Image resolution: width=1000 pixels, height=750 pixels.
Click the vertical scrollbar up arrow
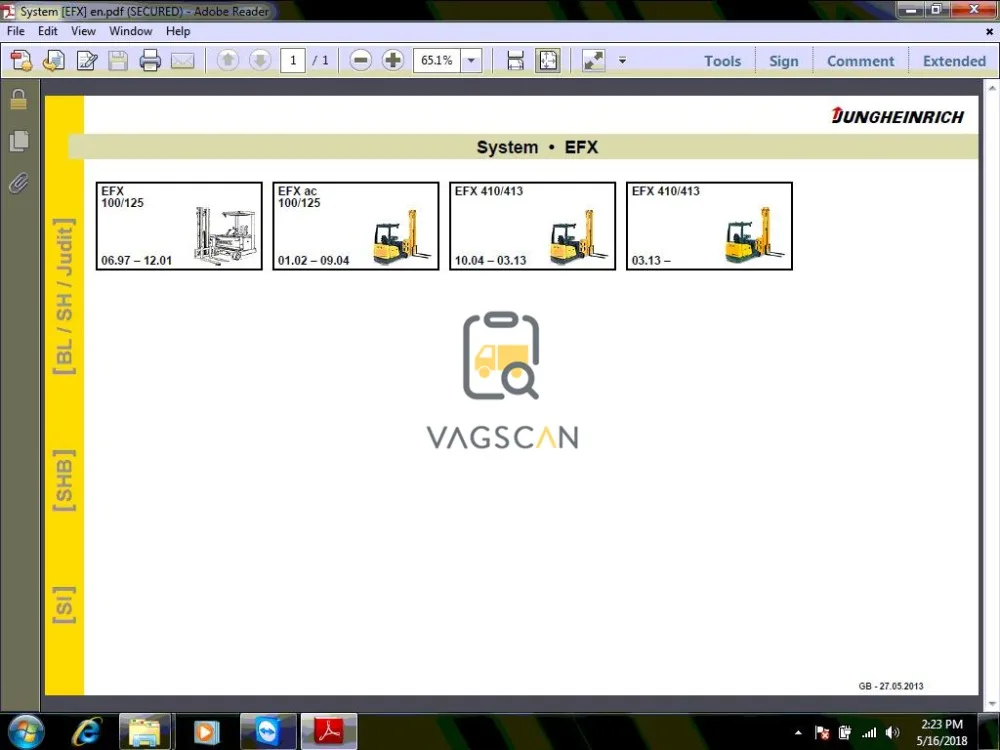click(x=992, y=88)
